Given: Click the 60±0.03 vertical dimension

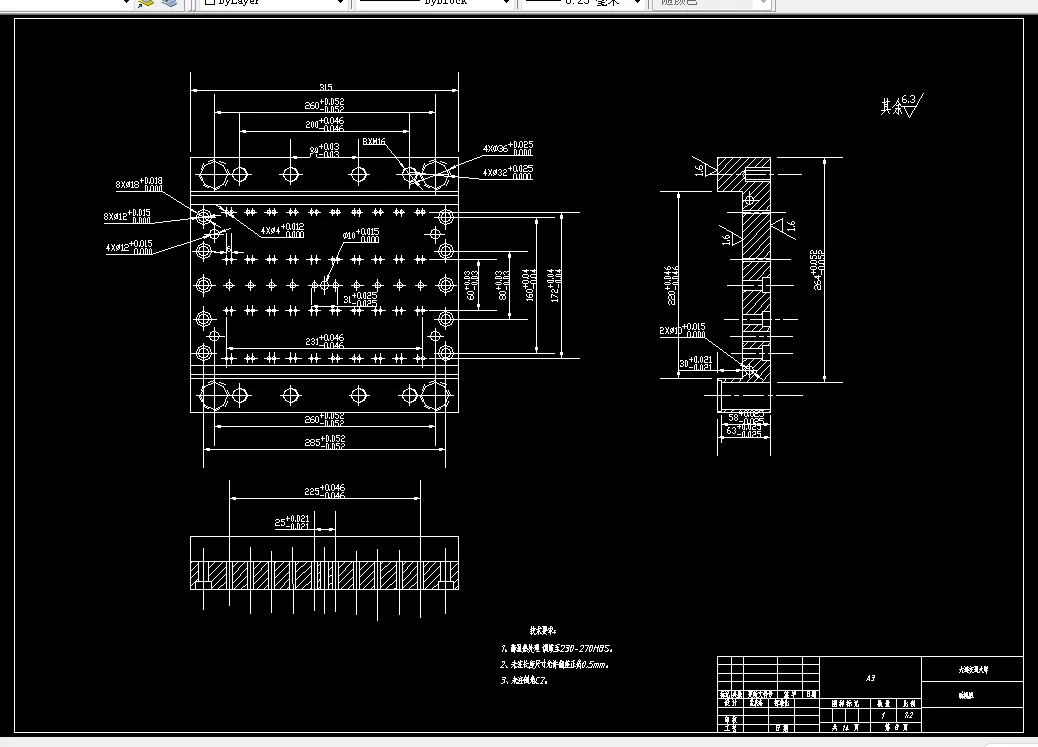Looking at the screenshot, I should (472, 285).
